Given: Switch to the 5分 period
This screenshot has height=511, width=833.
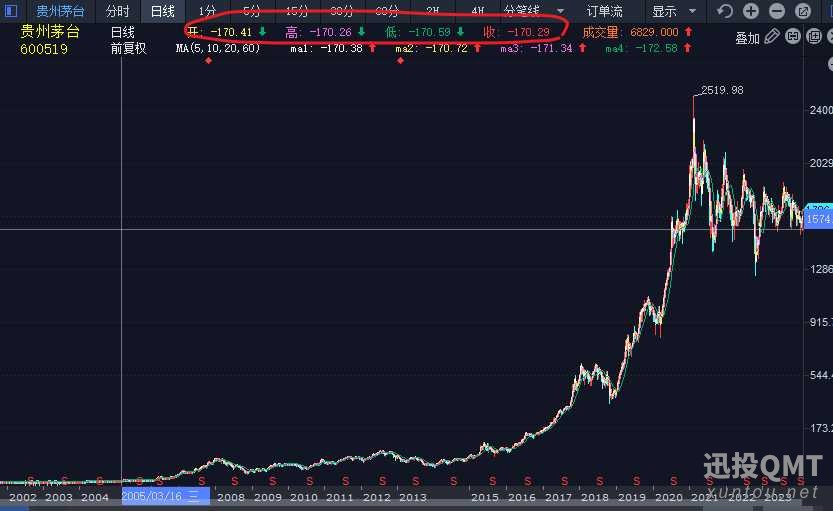Looking at the screenshot, I should (x=251, y=11).
